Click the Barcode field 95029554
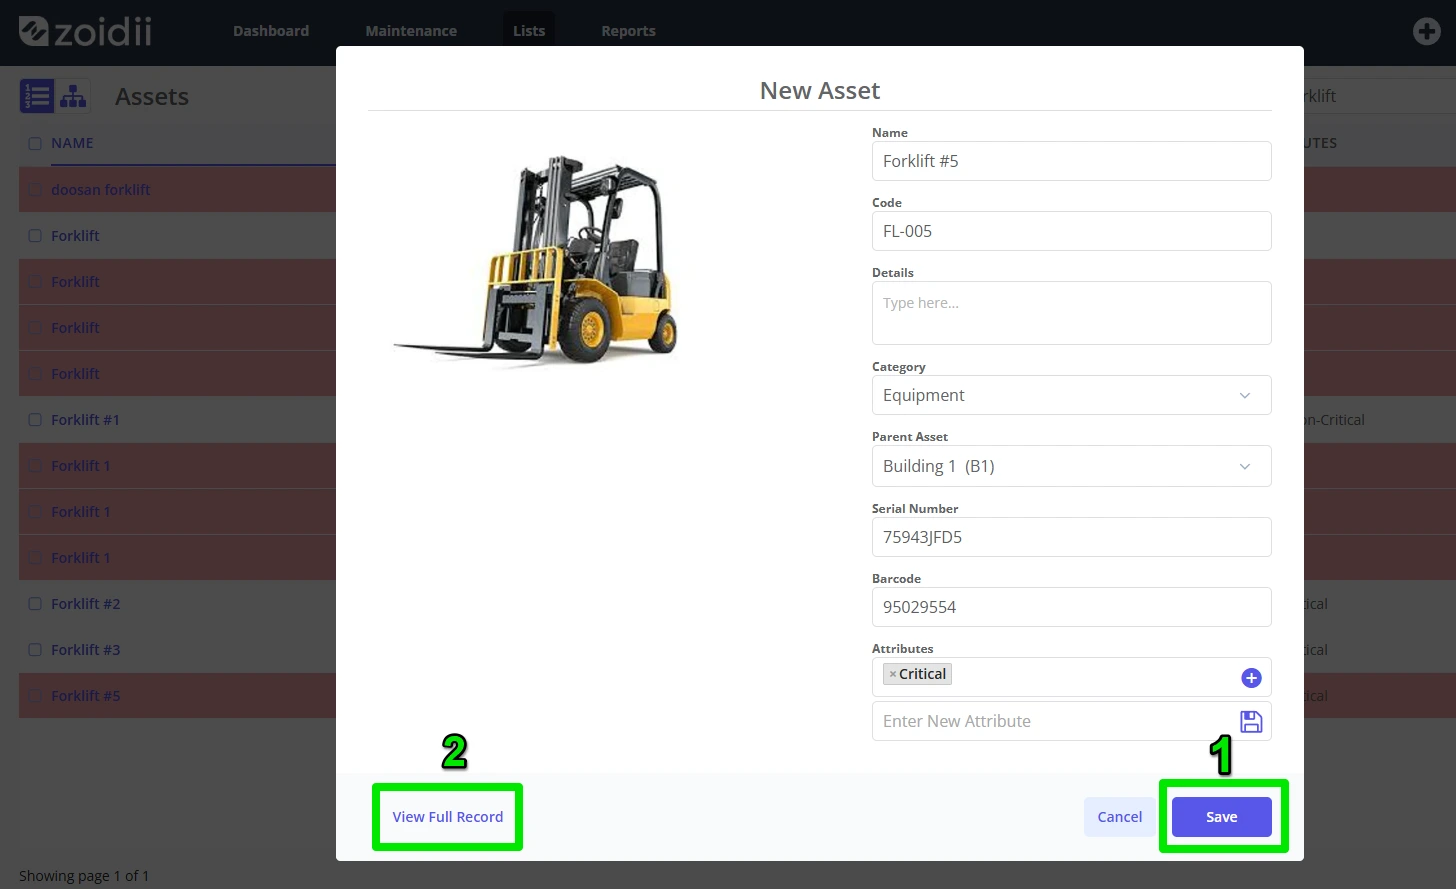Screen dimensions: 1456x889 (1072, 607)
